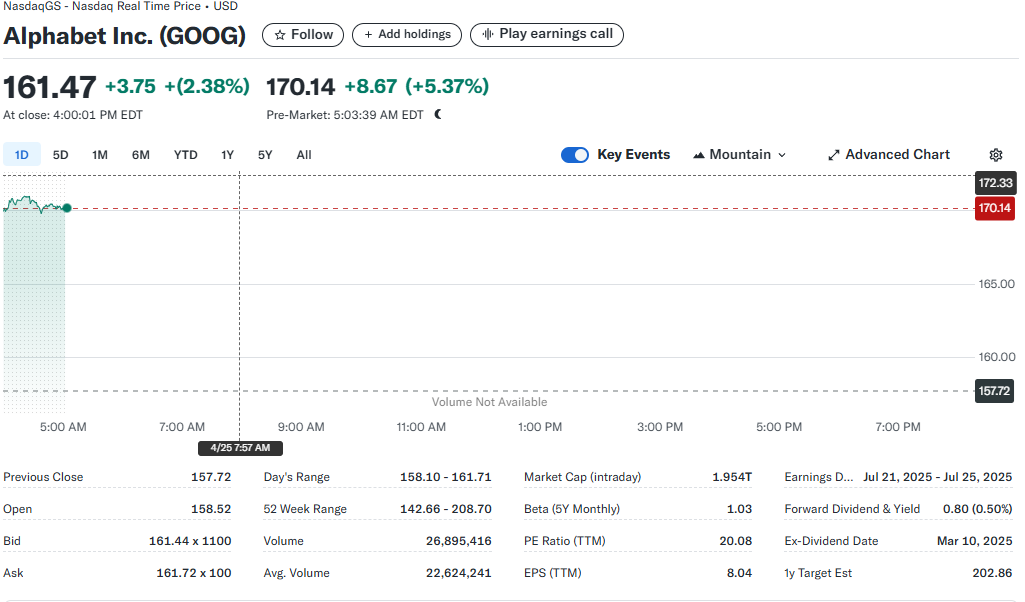Click the PE Ratio (TTM) value 20.08
Screen dimensions: 1025x602
(x=735, y=541)
